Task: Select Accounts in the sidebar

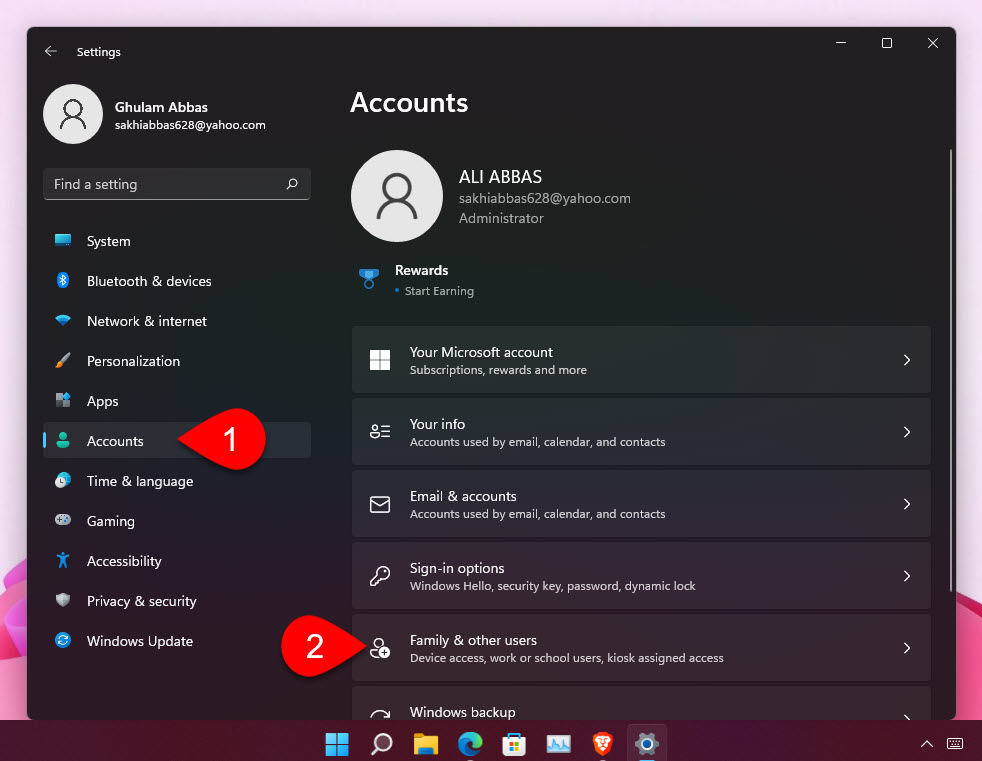Action: pyautogui.click(x=177, y=441)
